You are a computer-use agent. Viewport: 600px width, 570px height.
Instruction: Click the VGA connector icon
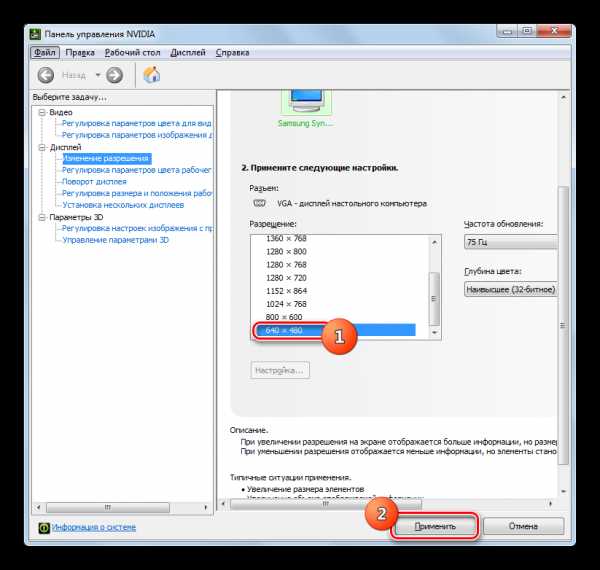pyautogui.click(x=260, y=204)
